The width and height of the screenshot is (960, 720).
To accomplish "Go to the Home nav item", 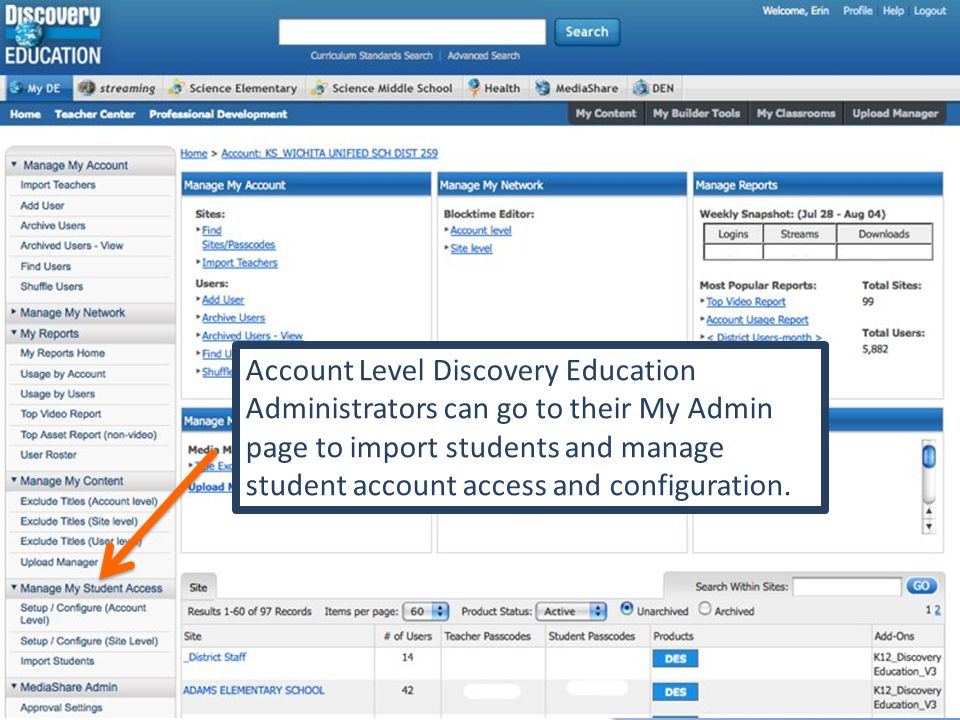I will (x=25, y=114).
